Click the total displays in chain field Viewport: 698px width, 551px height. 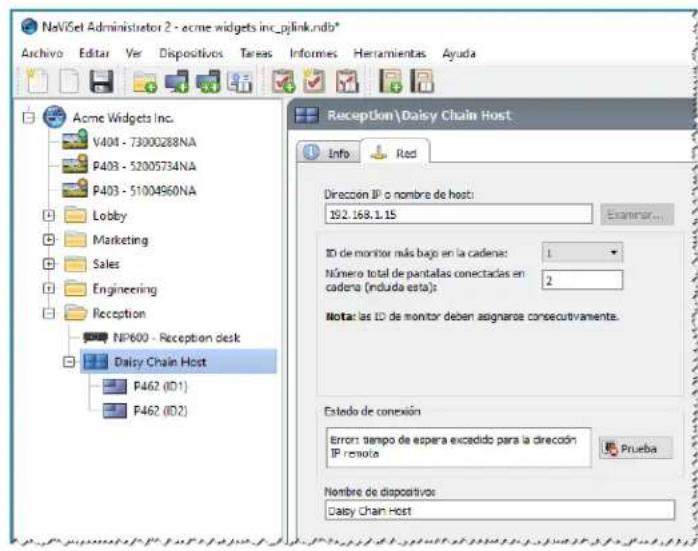(x=582, y=280)
